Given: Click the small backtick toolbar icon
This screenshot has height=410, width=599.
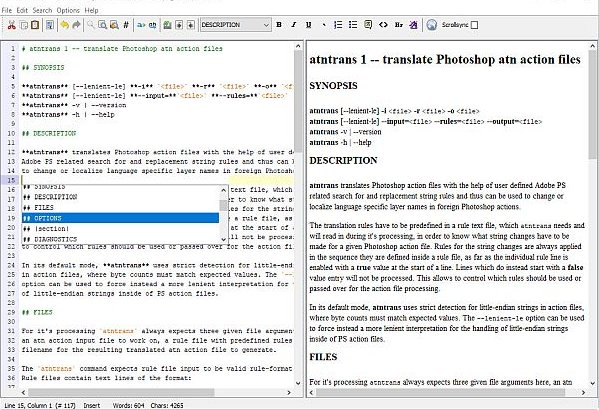Looking at the screenshot, I should coord(324,25).
